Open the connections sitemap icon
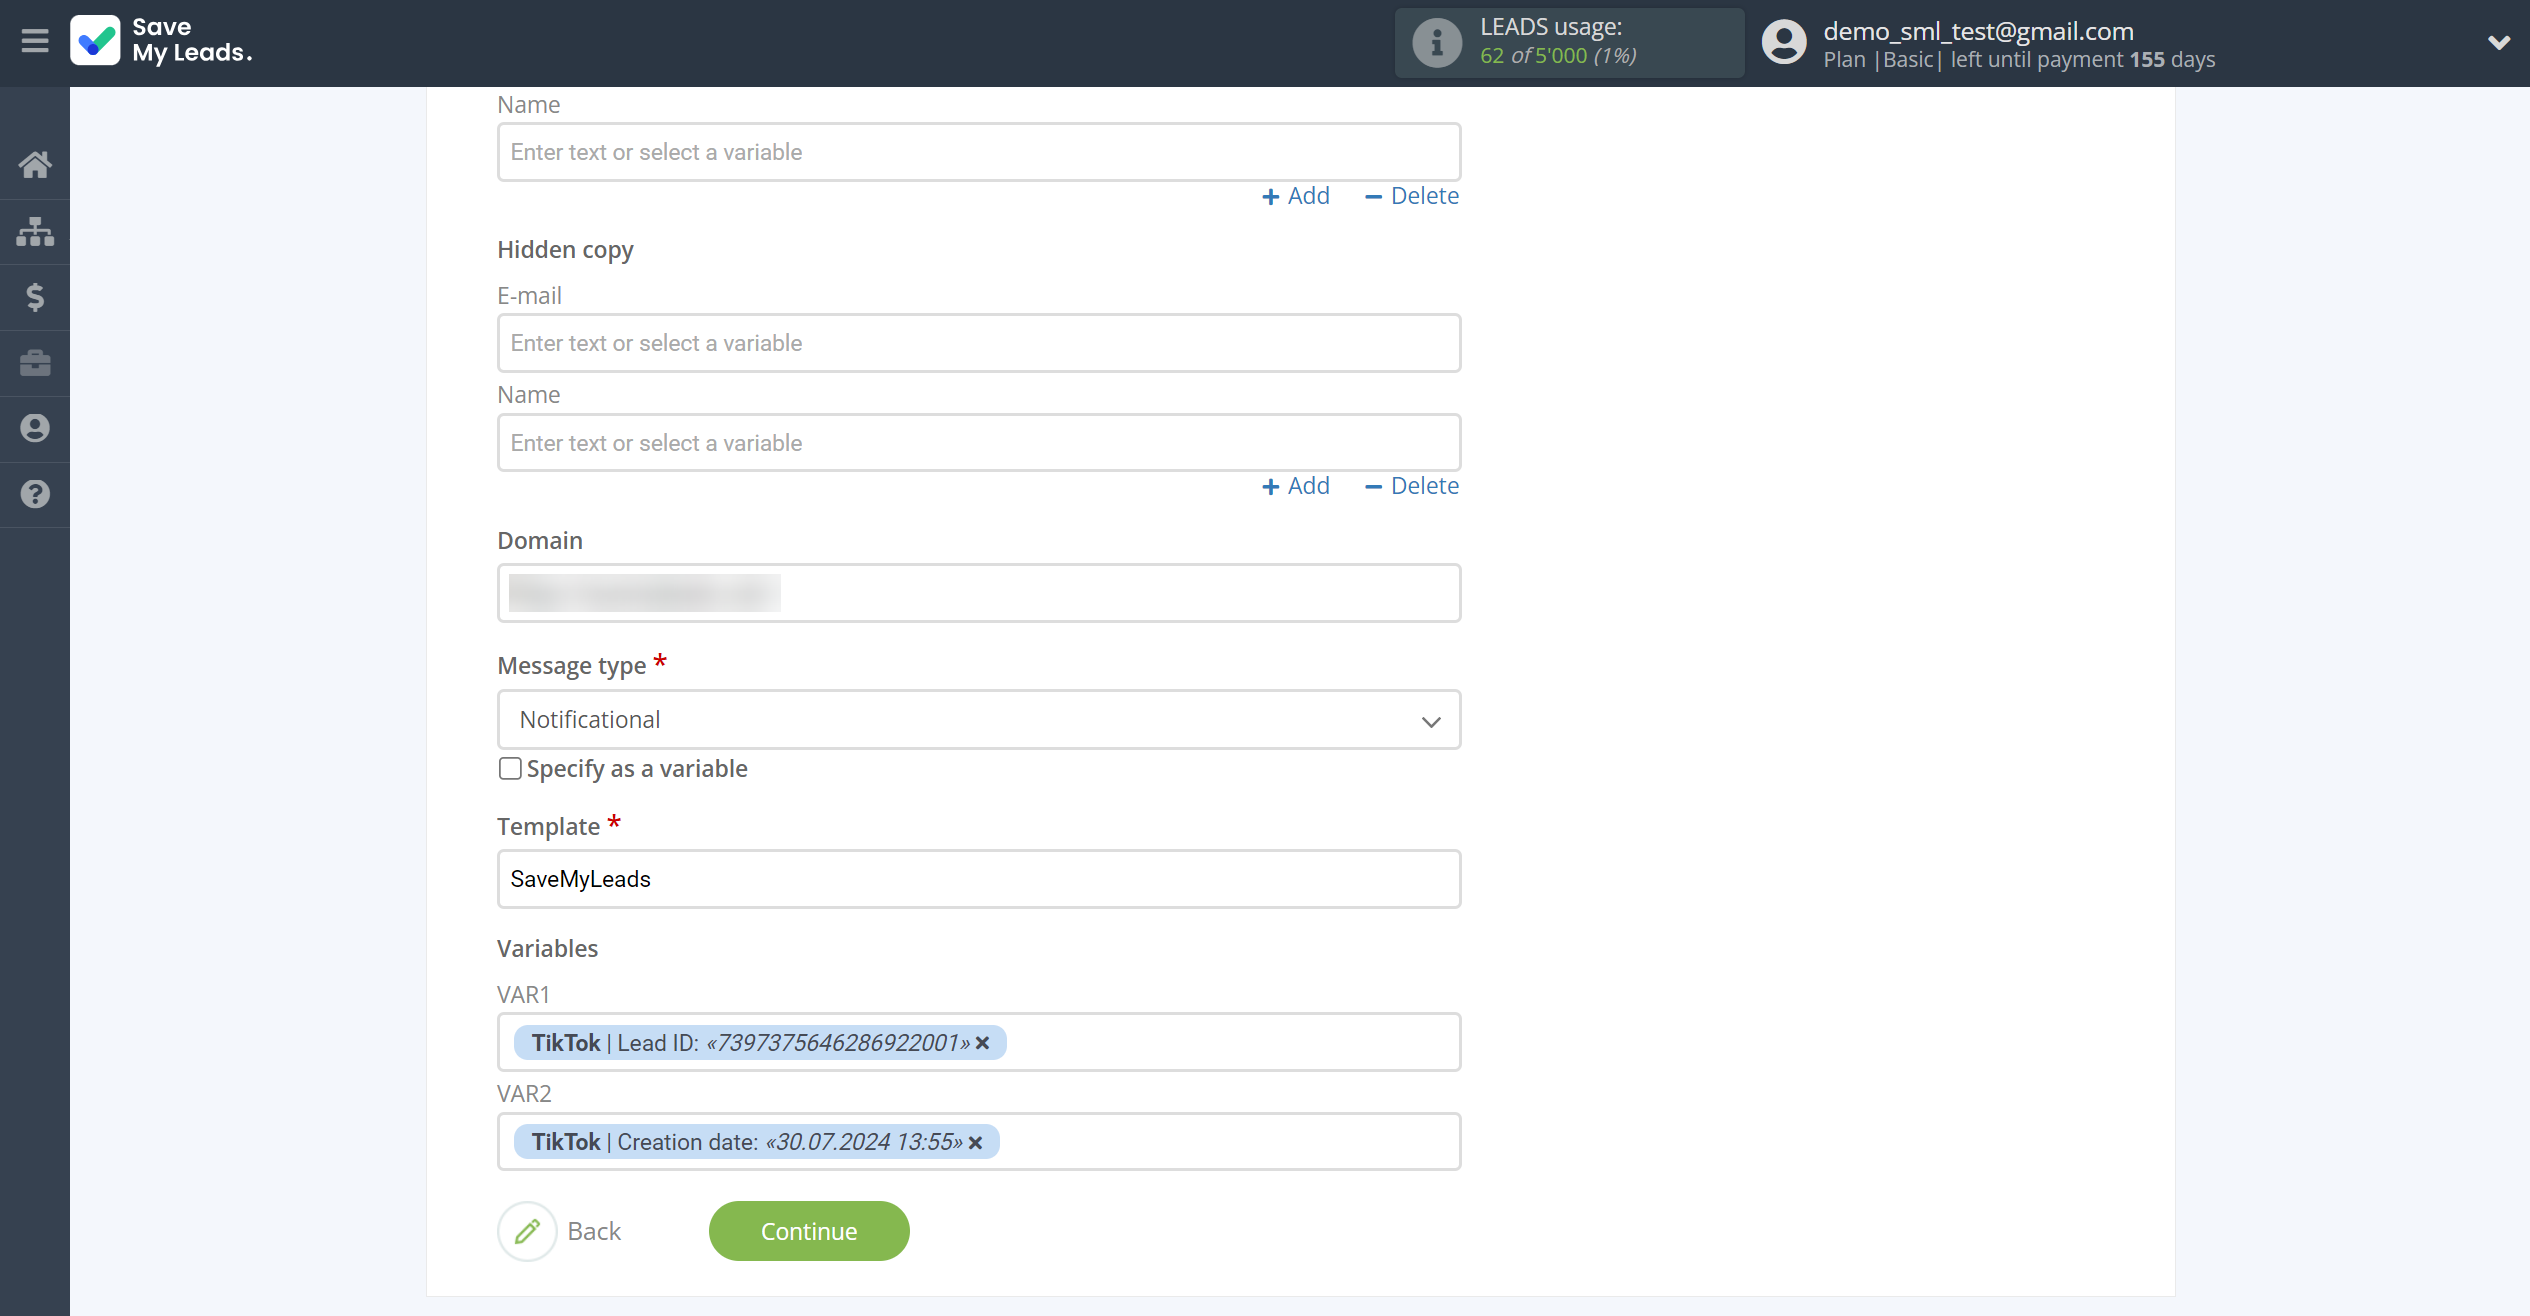2530x1316 pixels. pos(35,231)
